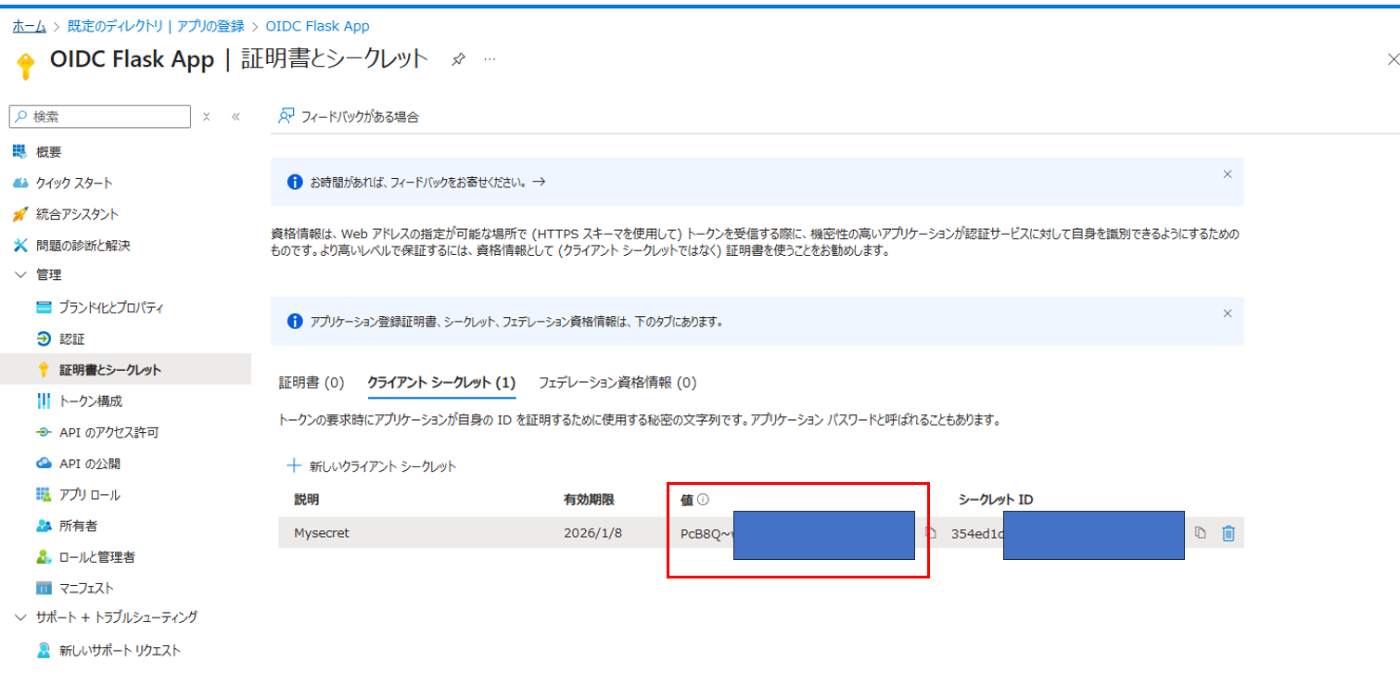Delete Mysecret with the trash icon
The width and height of the screenshot is (1400, 674).
(1228, 533)
